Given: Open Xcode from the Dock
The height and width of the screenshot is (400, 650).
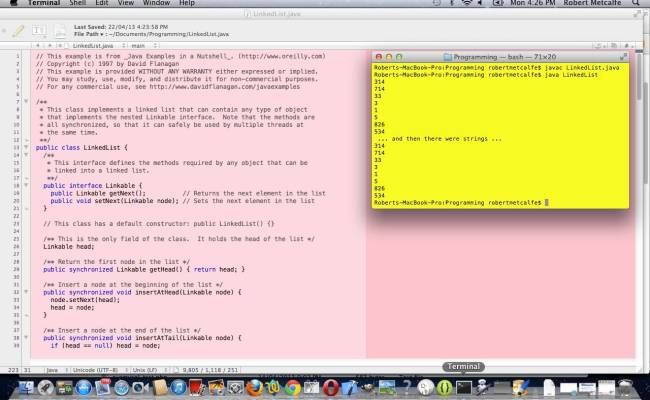Looking at the screenshot, I should [x=349, y=388].
